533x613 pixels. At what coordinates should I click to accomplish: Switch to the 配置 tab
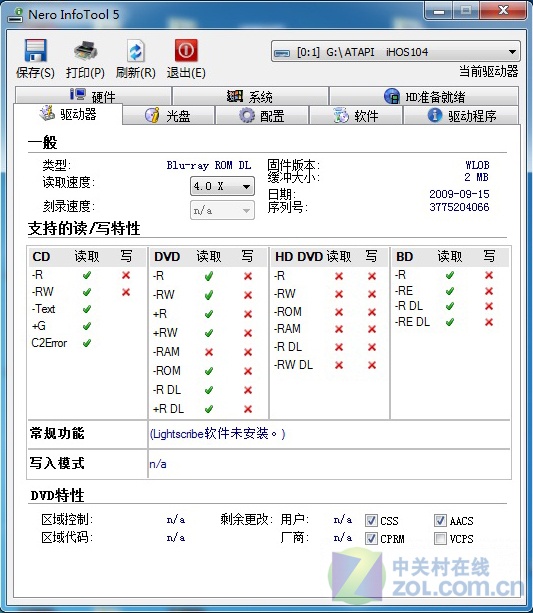pyautogui.click(x=262, y=115)
